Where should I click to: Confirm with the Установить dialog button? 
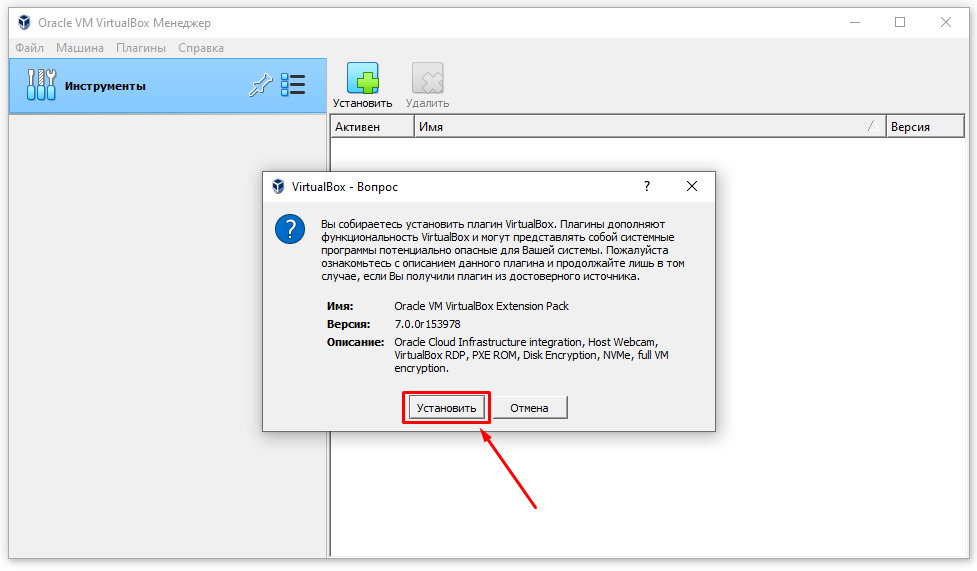pyautogui.click(x=447, y=408)
